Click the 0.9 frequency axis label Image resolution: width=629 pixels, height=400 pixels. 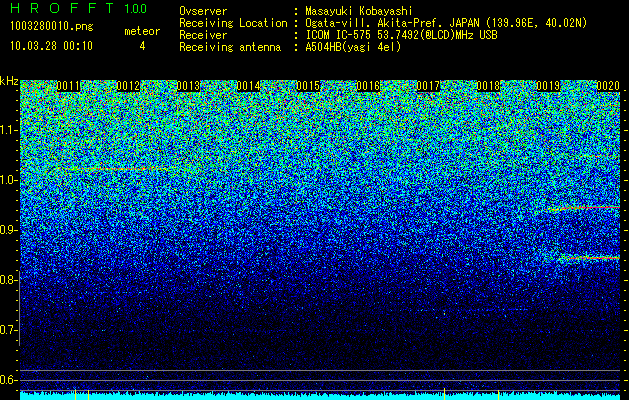(x=9, y=230)
